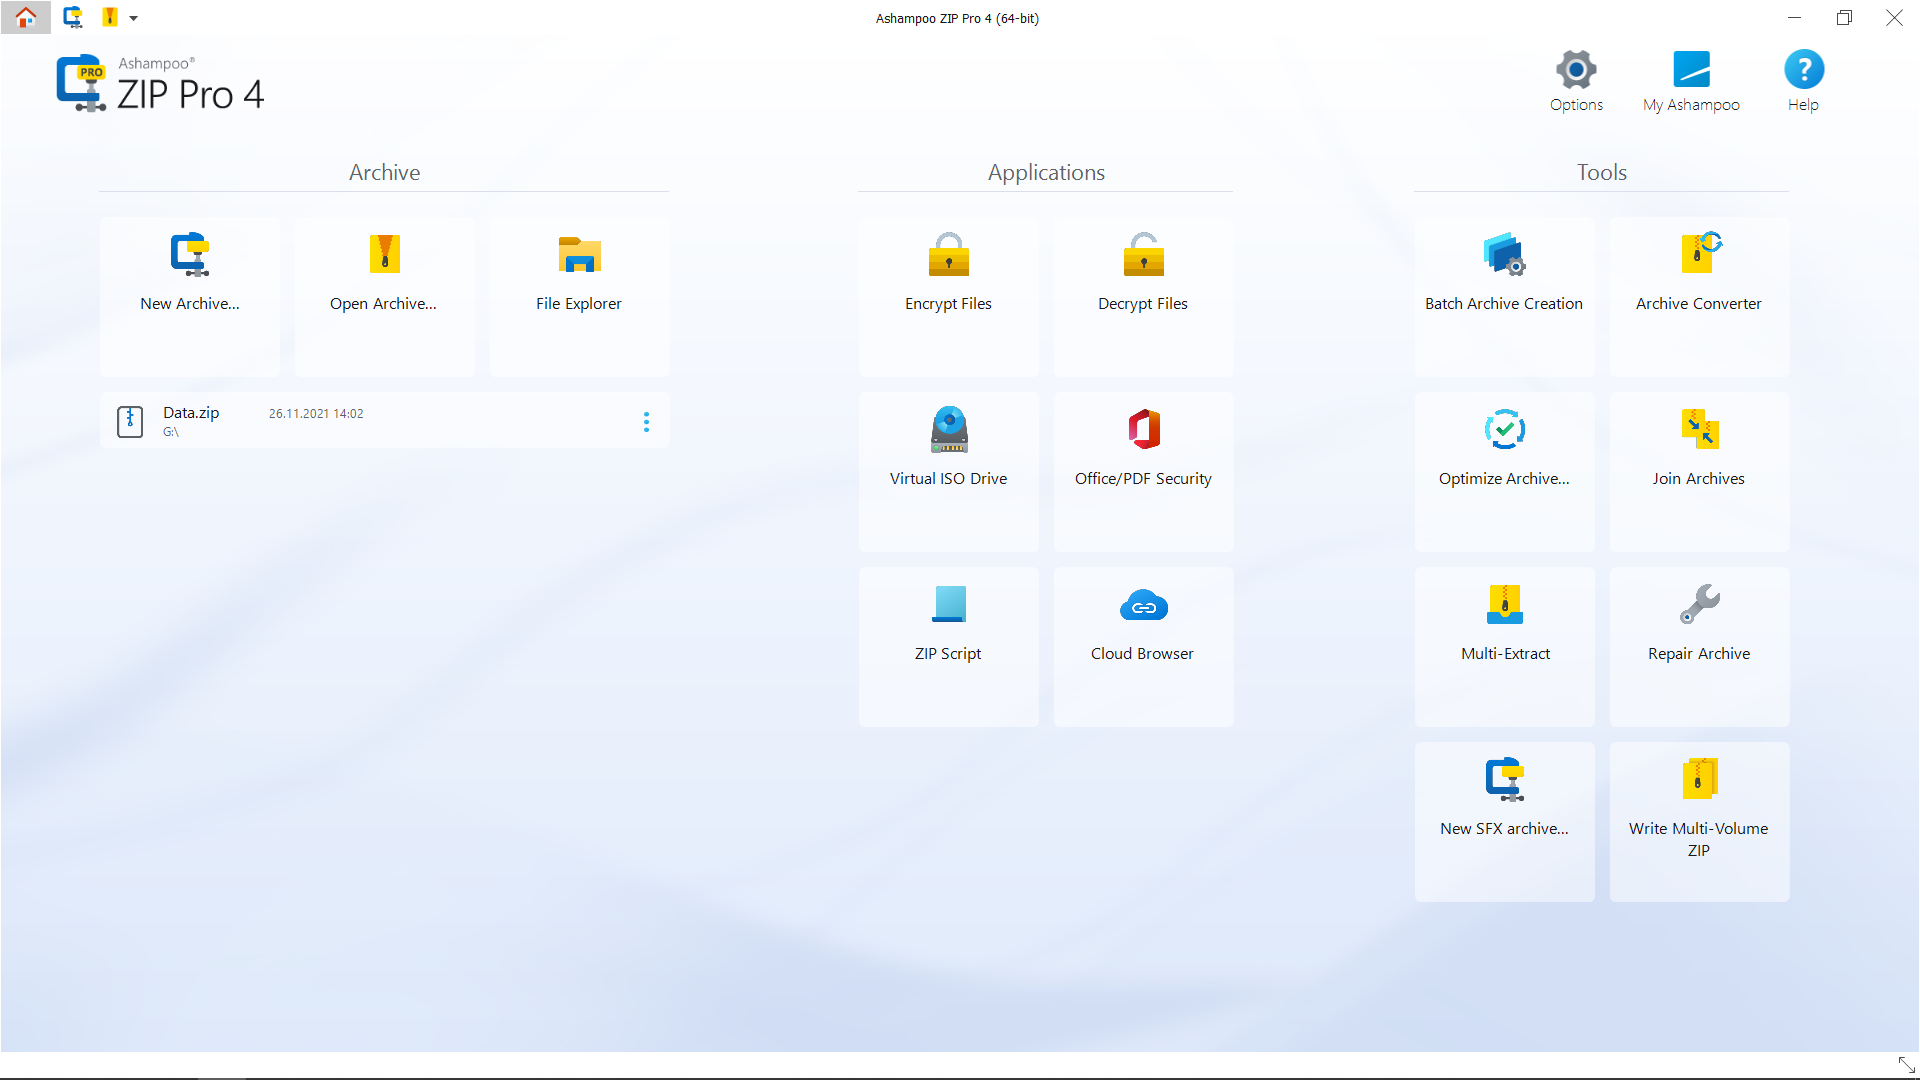This screenshot has height=1080, width=1920.
Task: Launch the File Explorer tool
Action: [578, 270]
